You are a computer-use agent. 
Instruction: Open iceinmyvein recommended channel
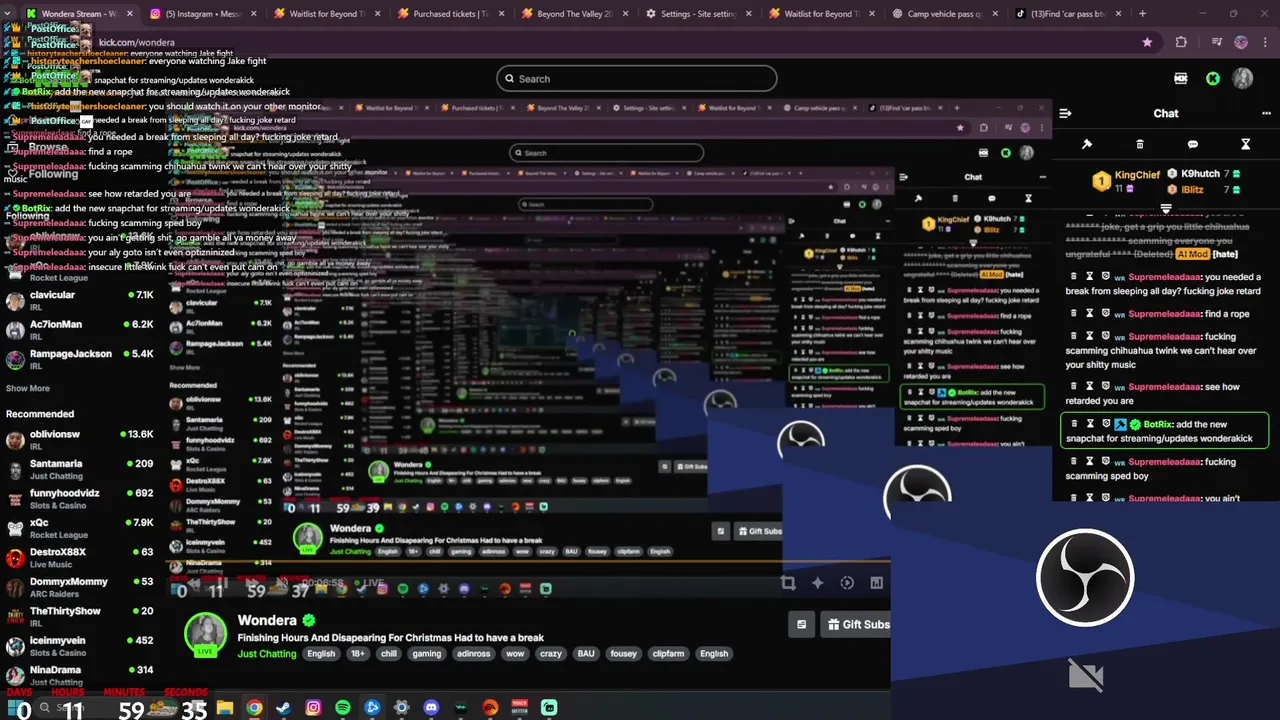tap(80, 645)
